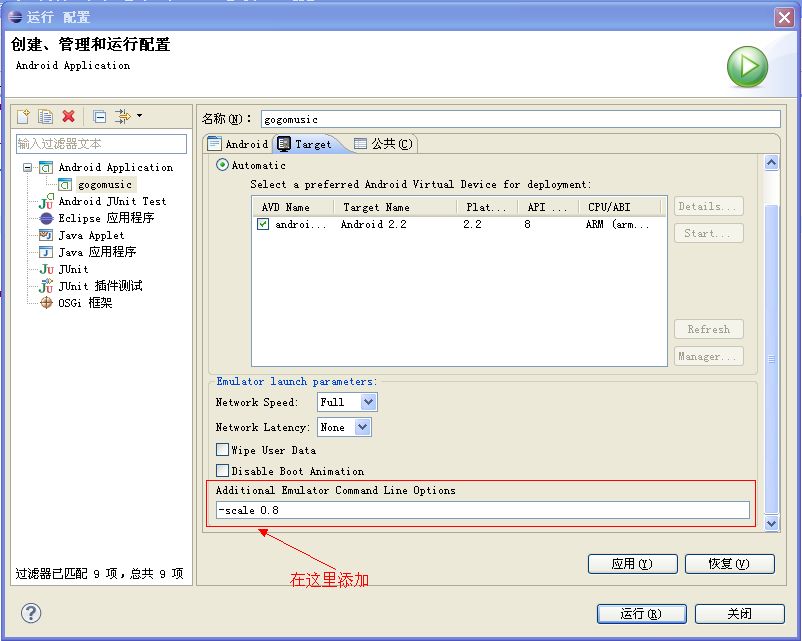Select Java 应用程序 configuration type
The image size is (802, 641).
coord(97,252)
